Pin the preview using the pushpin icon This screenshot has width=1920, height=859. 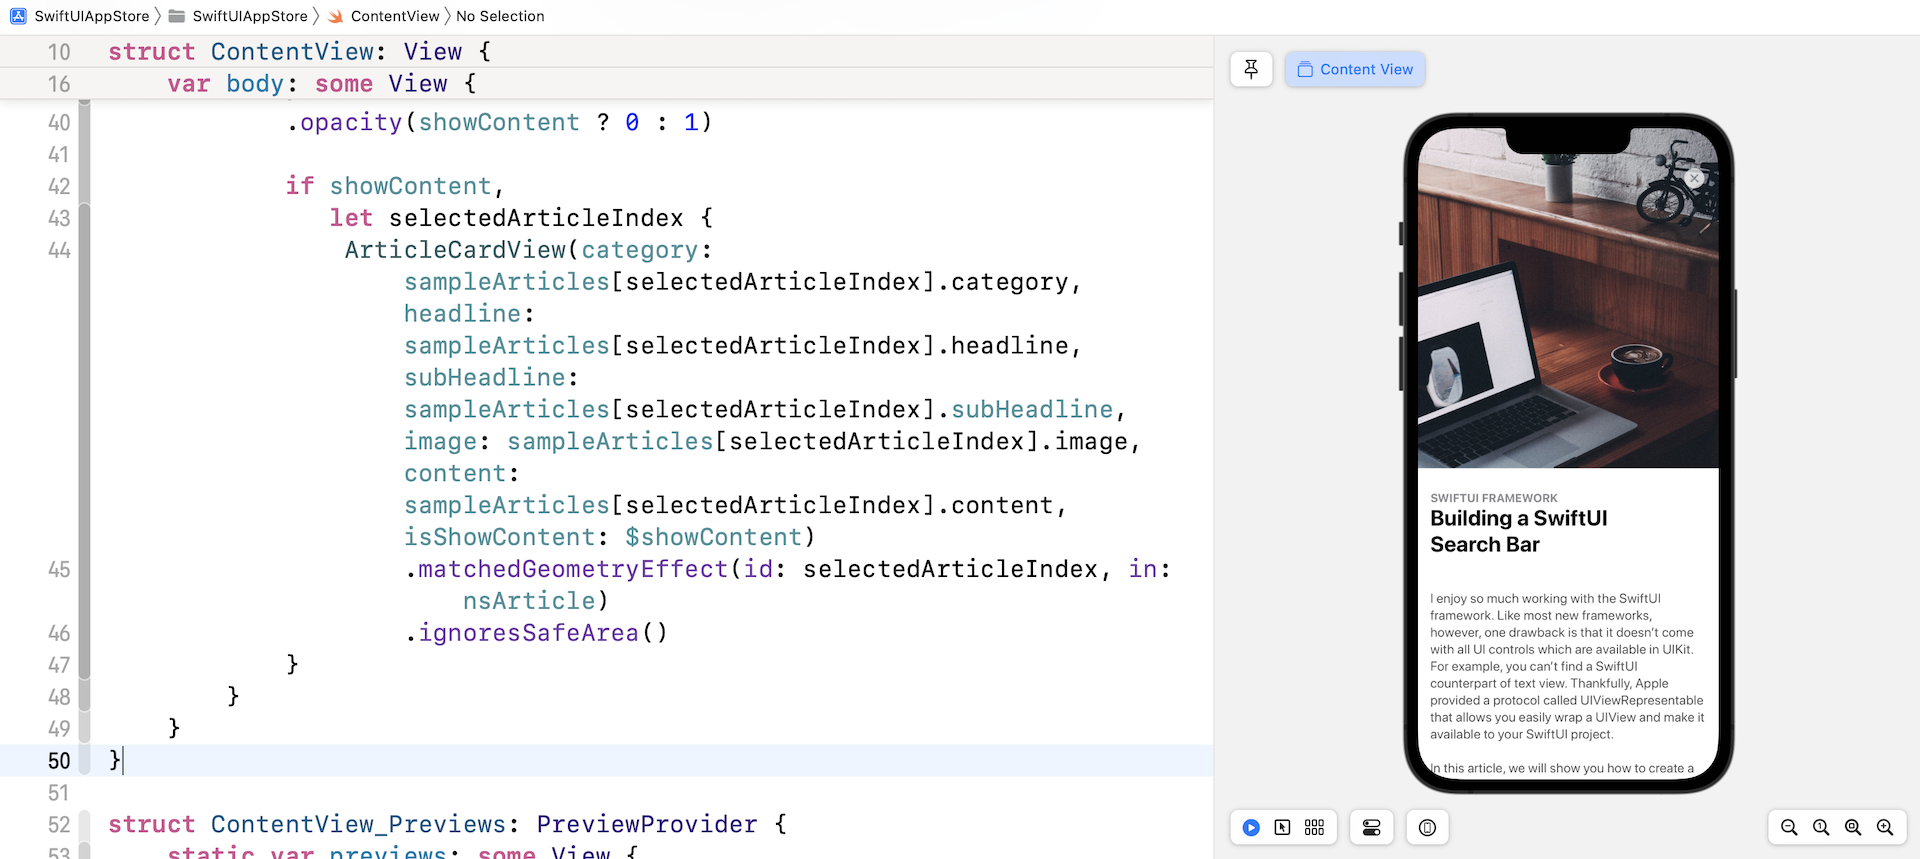pos(1251,69)
